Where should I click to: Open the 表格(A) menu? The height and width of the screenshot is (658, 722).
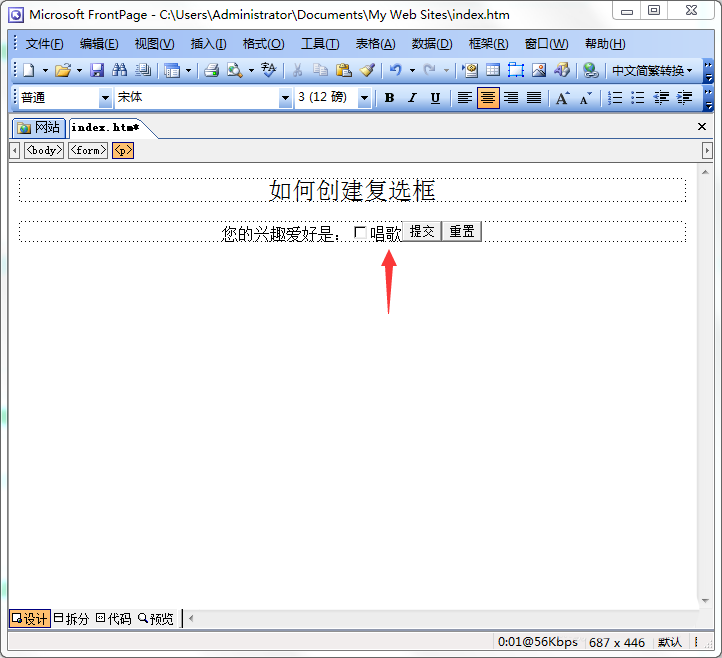[x=375, y=44]
